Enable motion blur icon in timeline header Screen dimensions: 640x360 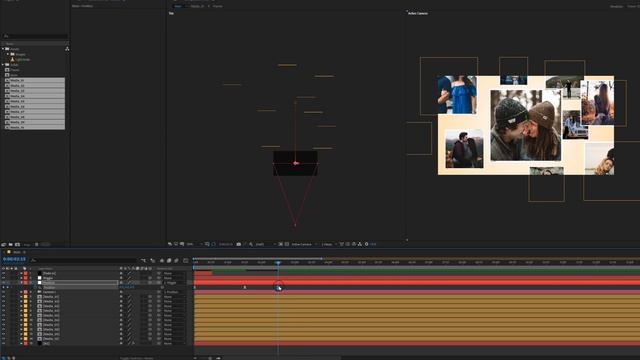tap(176, 260)
